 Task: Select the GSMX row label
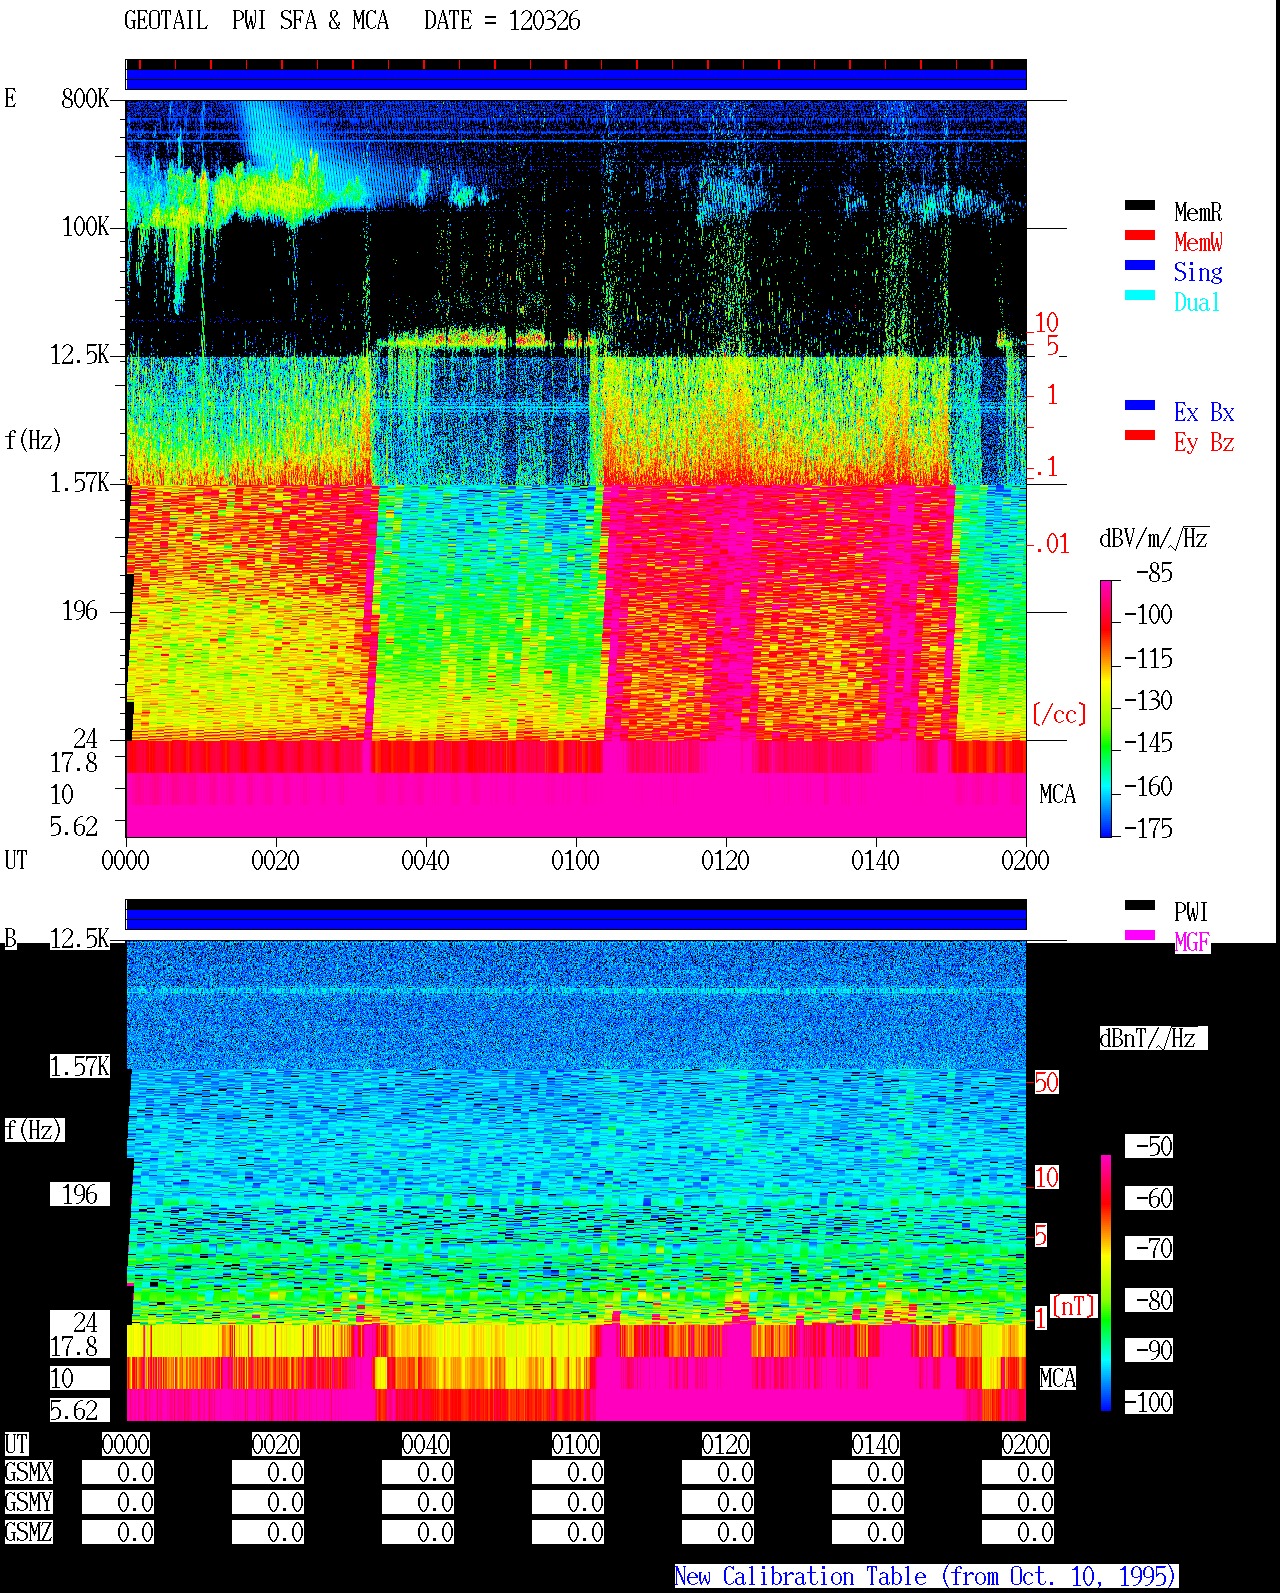click(28, 1472)
